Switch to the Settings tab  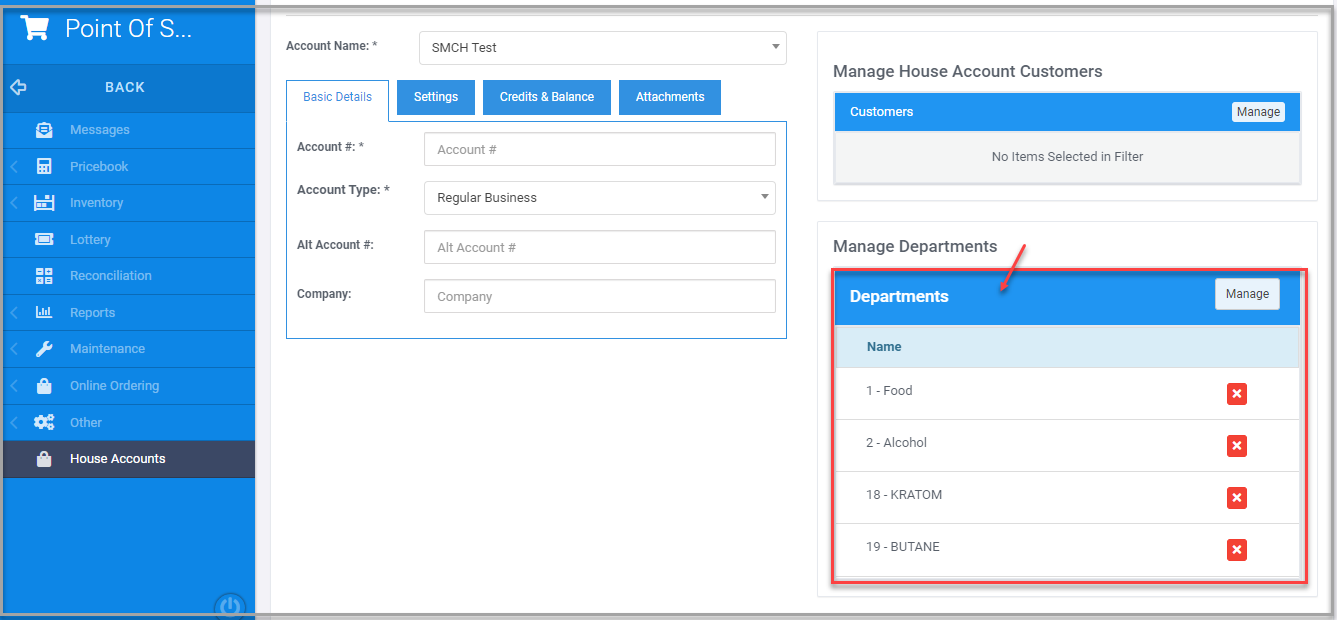435,97
